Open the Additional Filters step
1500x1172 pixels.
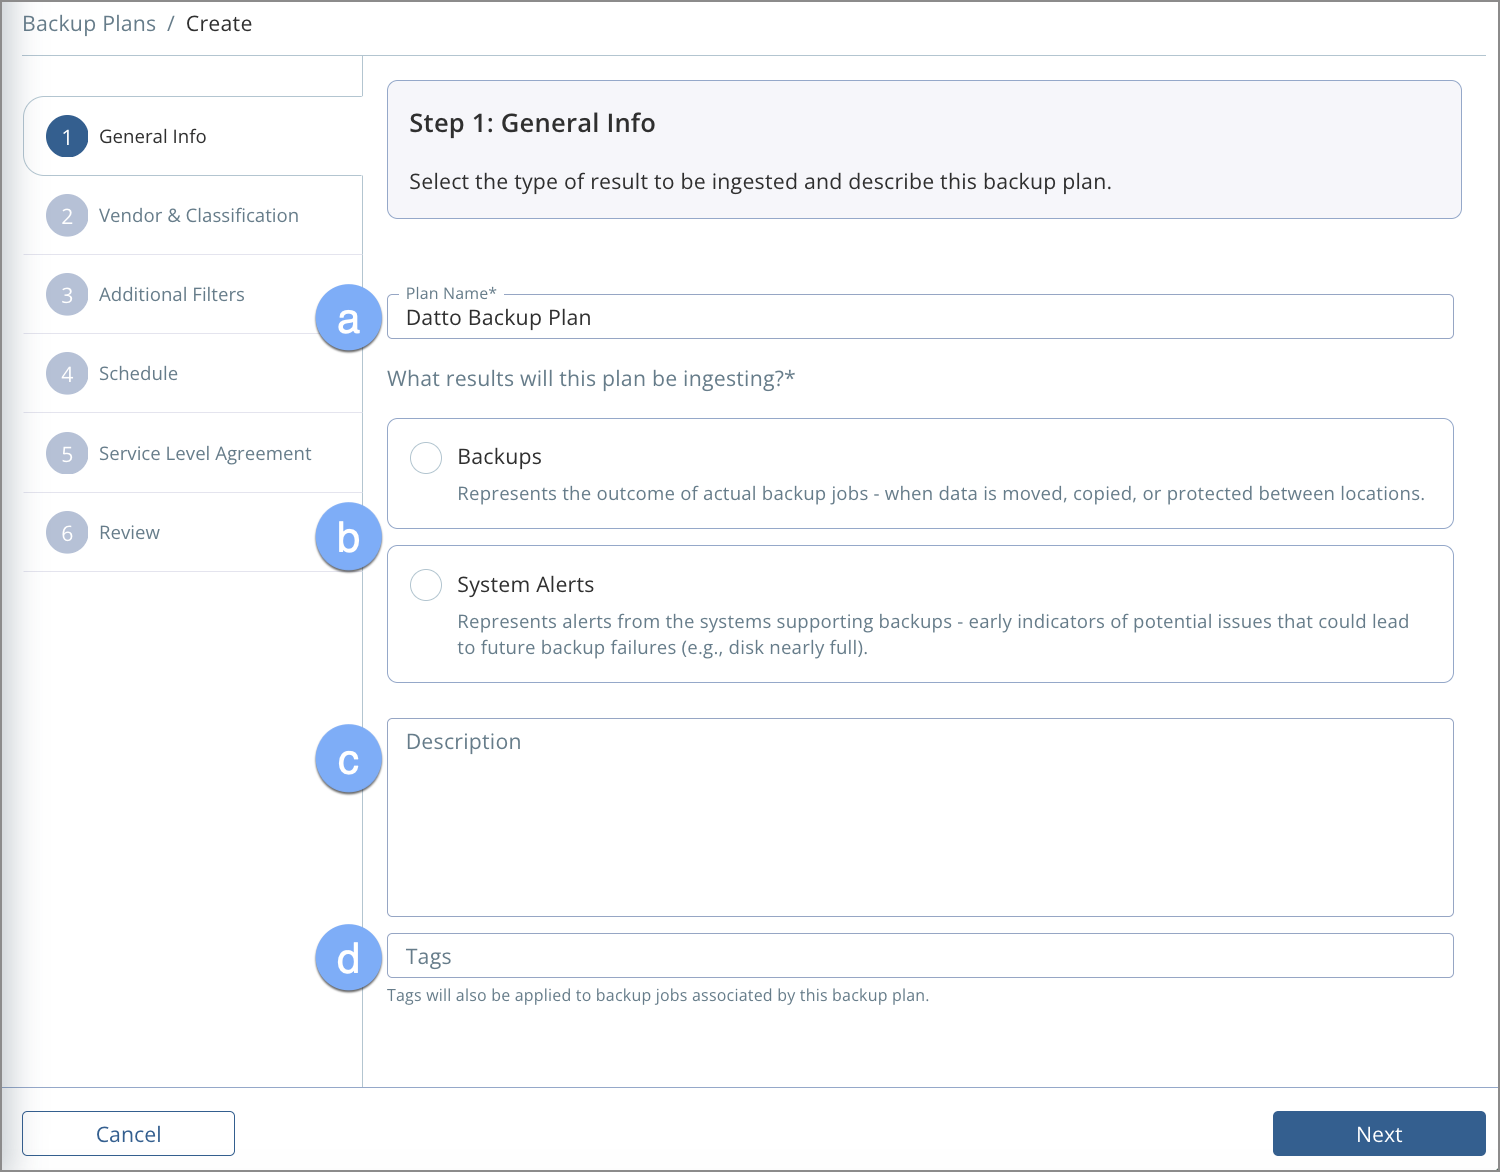coord(171,295)
